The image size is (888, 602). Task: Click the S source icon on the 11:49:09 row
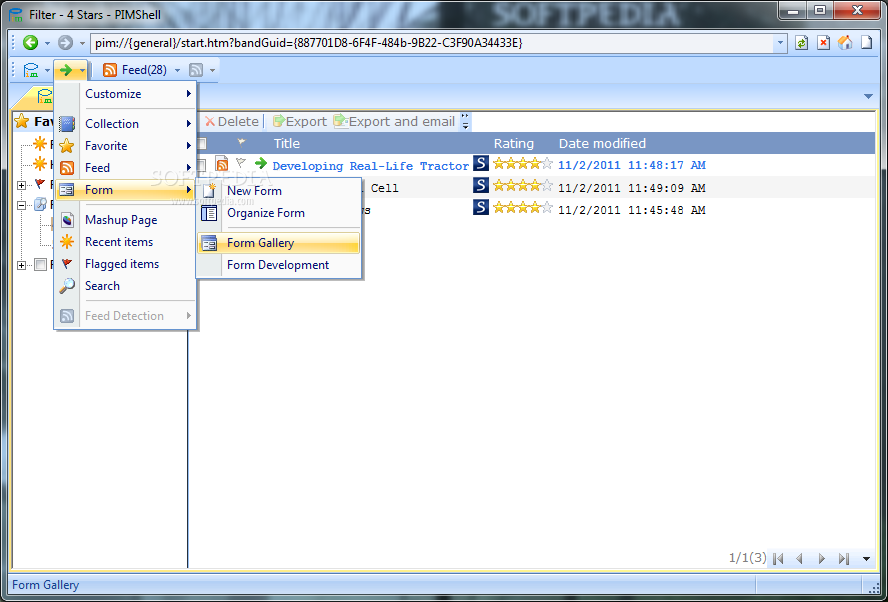point(481,185)
